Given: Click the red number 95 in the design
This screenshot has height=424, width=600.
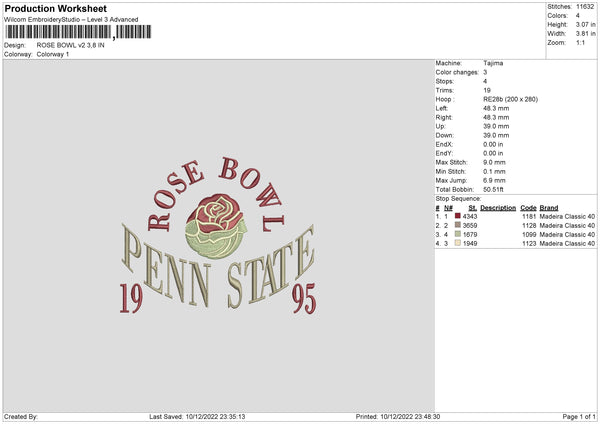Looking at the screenshot, I should (x=304, y=298).
